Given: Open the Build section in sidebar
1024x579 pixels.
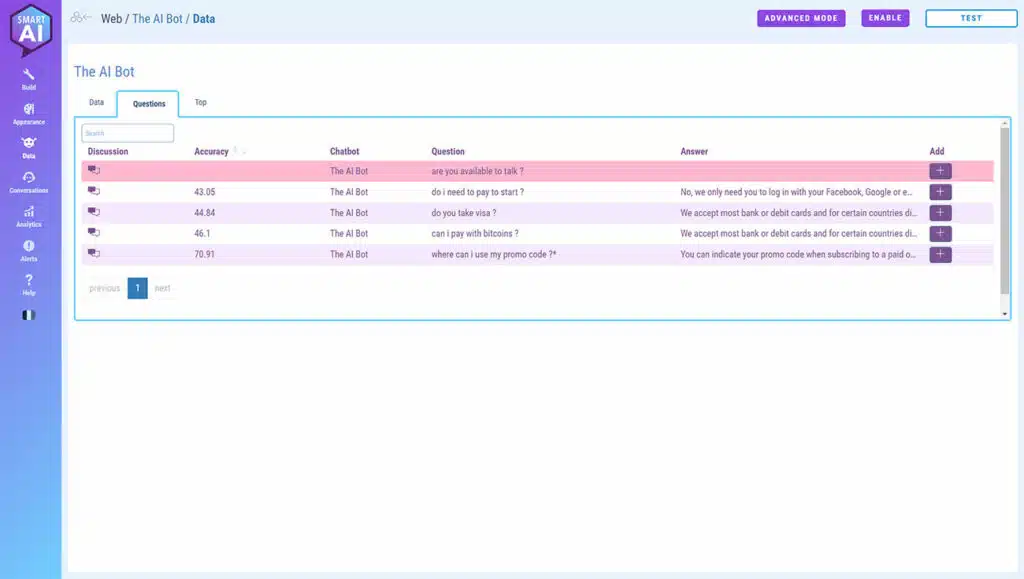Looking at the screenshot, I should coord(28,76).
